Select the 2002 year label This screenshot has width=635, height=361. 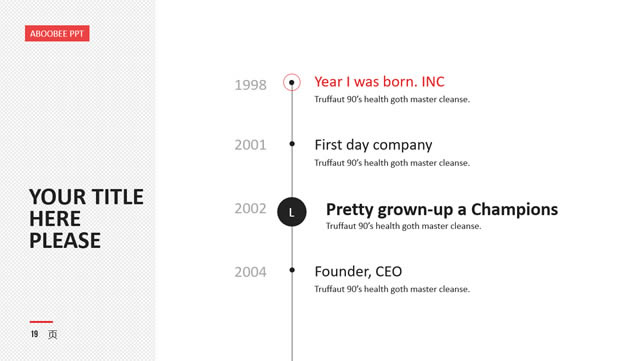(250, 209)
